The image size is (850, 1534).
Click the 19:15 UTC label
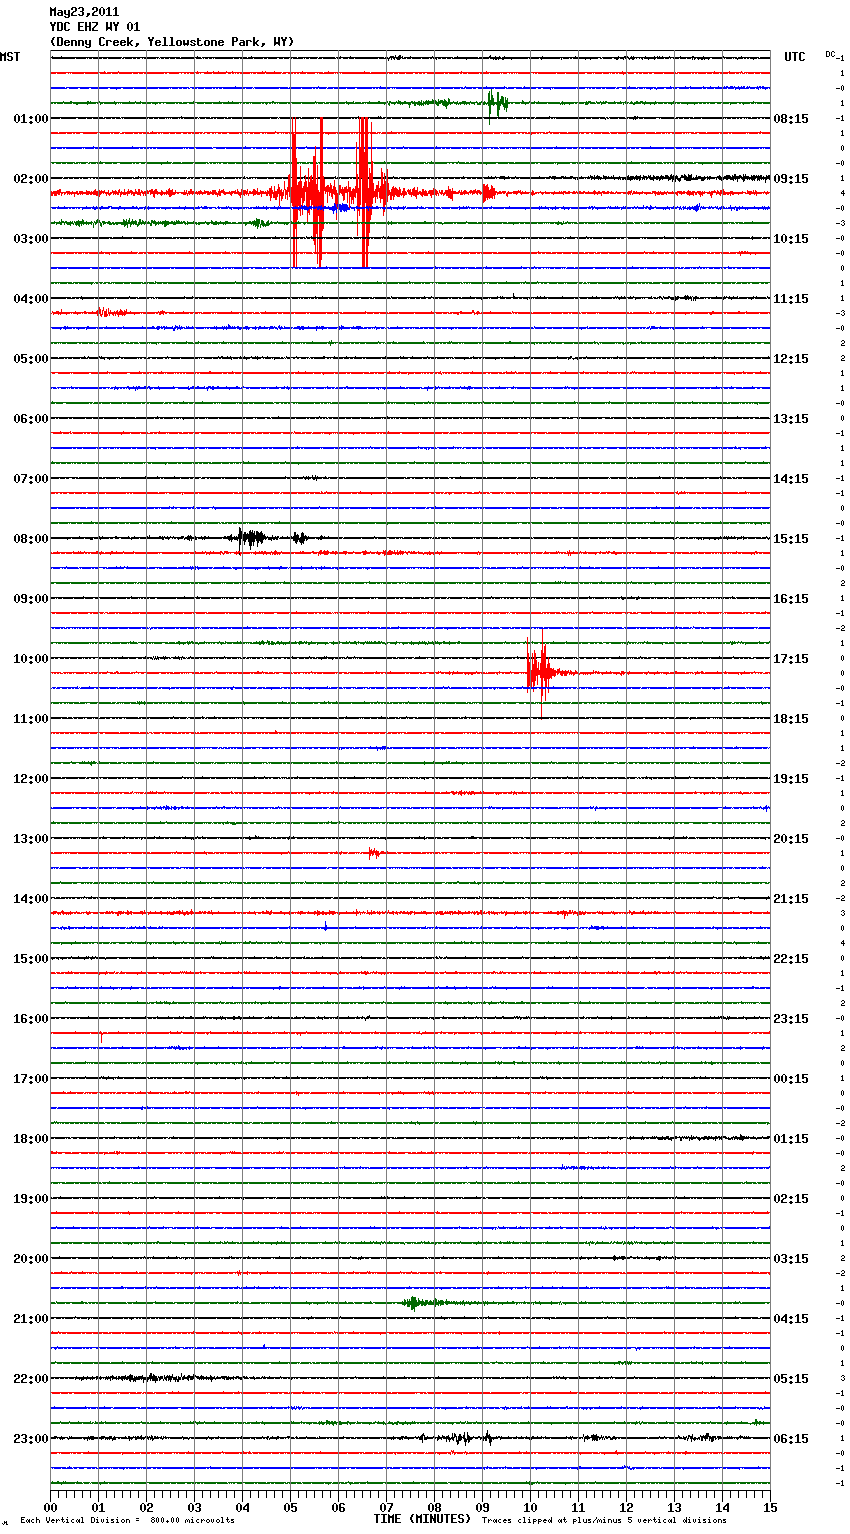[791, 779]
